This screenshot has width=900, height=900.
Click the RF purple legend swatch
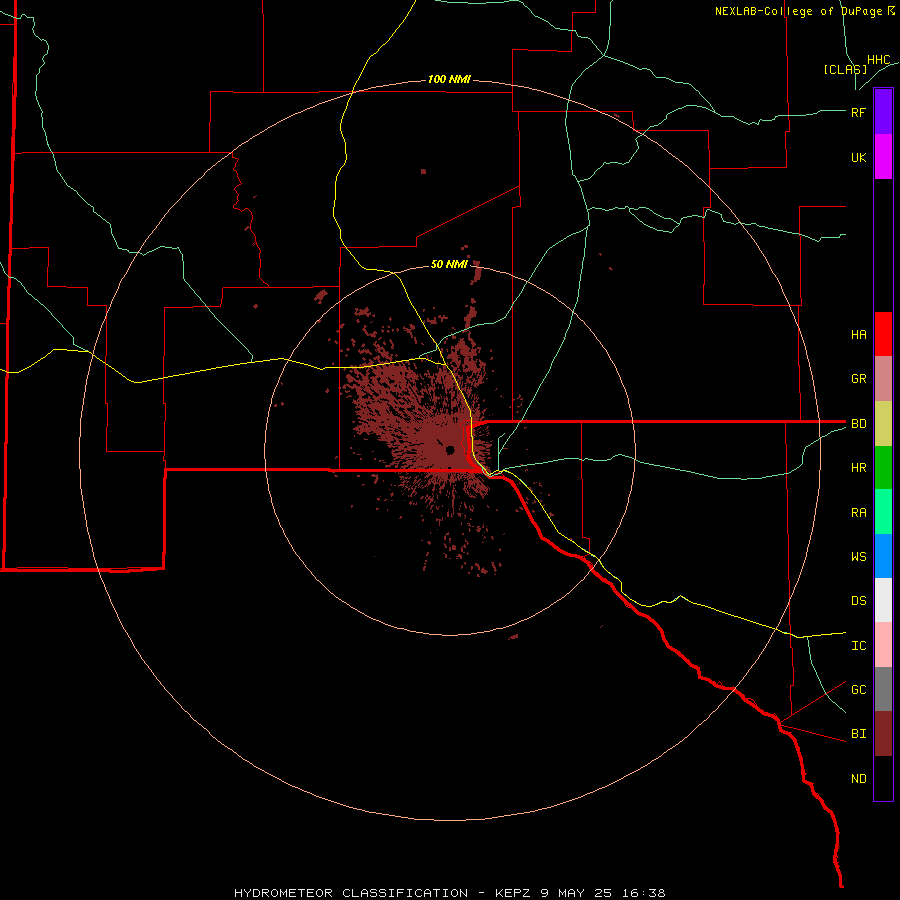coord(883,111)
